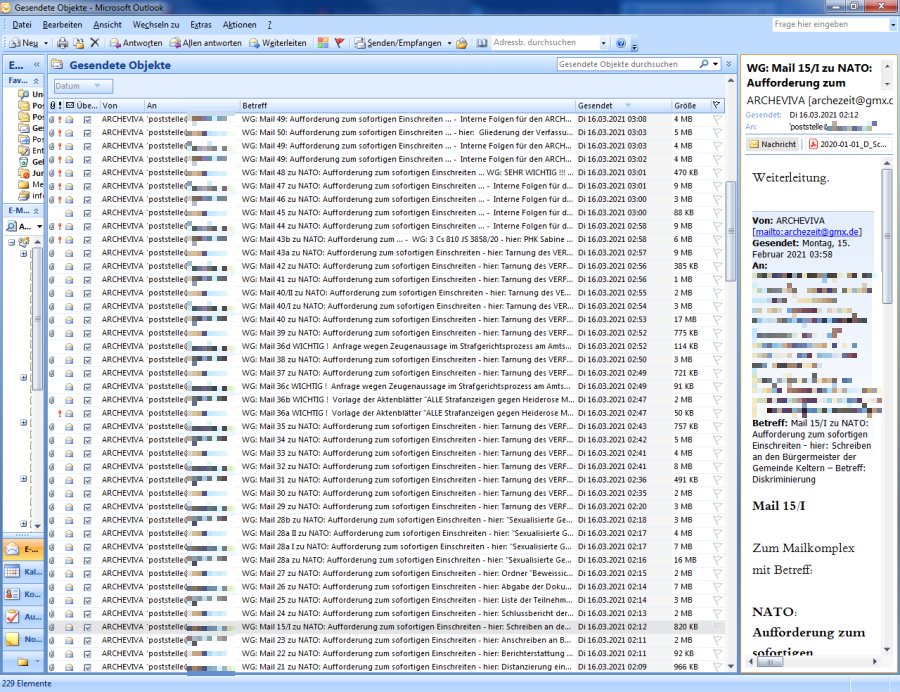Toggle the checkbox on the Mail 42 row
Viewport: 900px width, 692px height.
pyautogui.click(x=87, y=266)
